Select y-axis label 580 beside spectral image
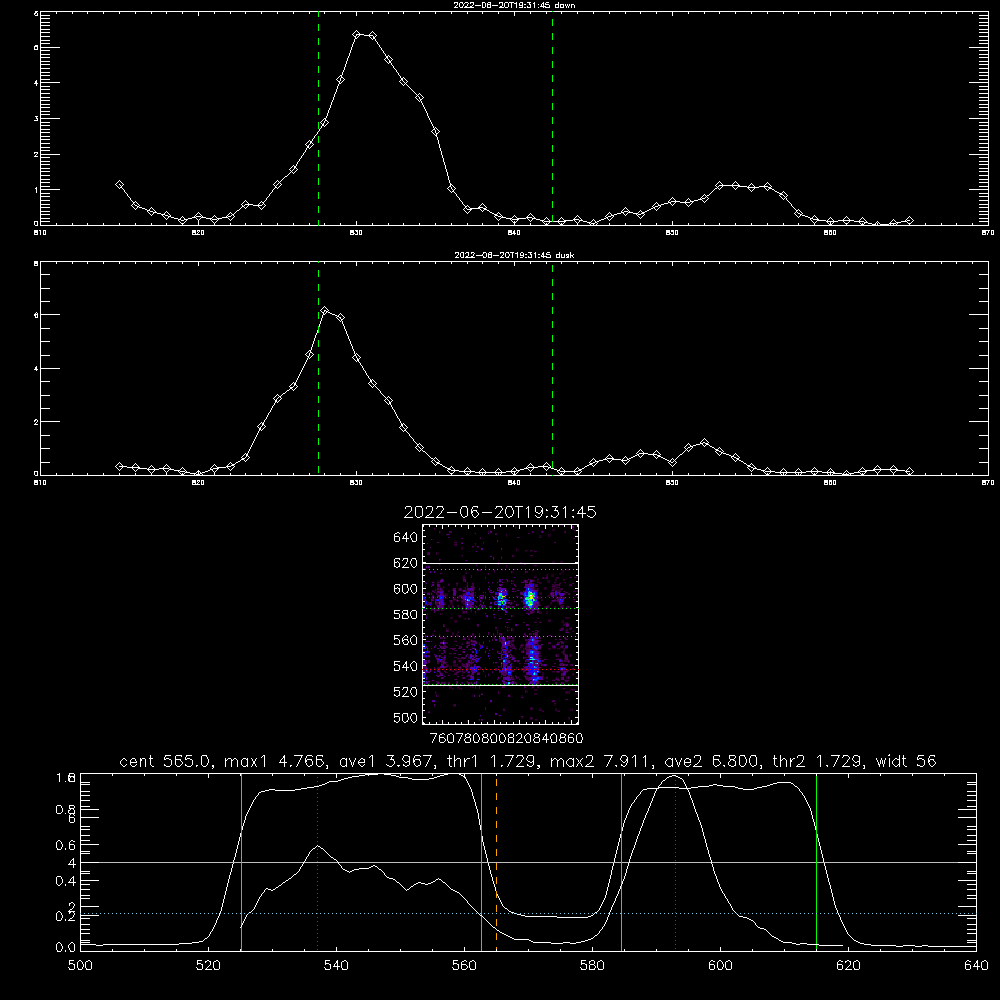1000x1000 pixels. (406, 615)
